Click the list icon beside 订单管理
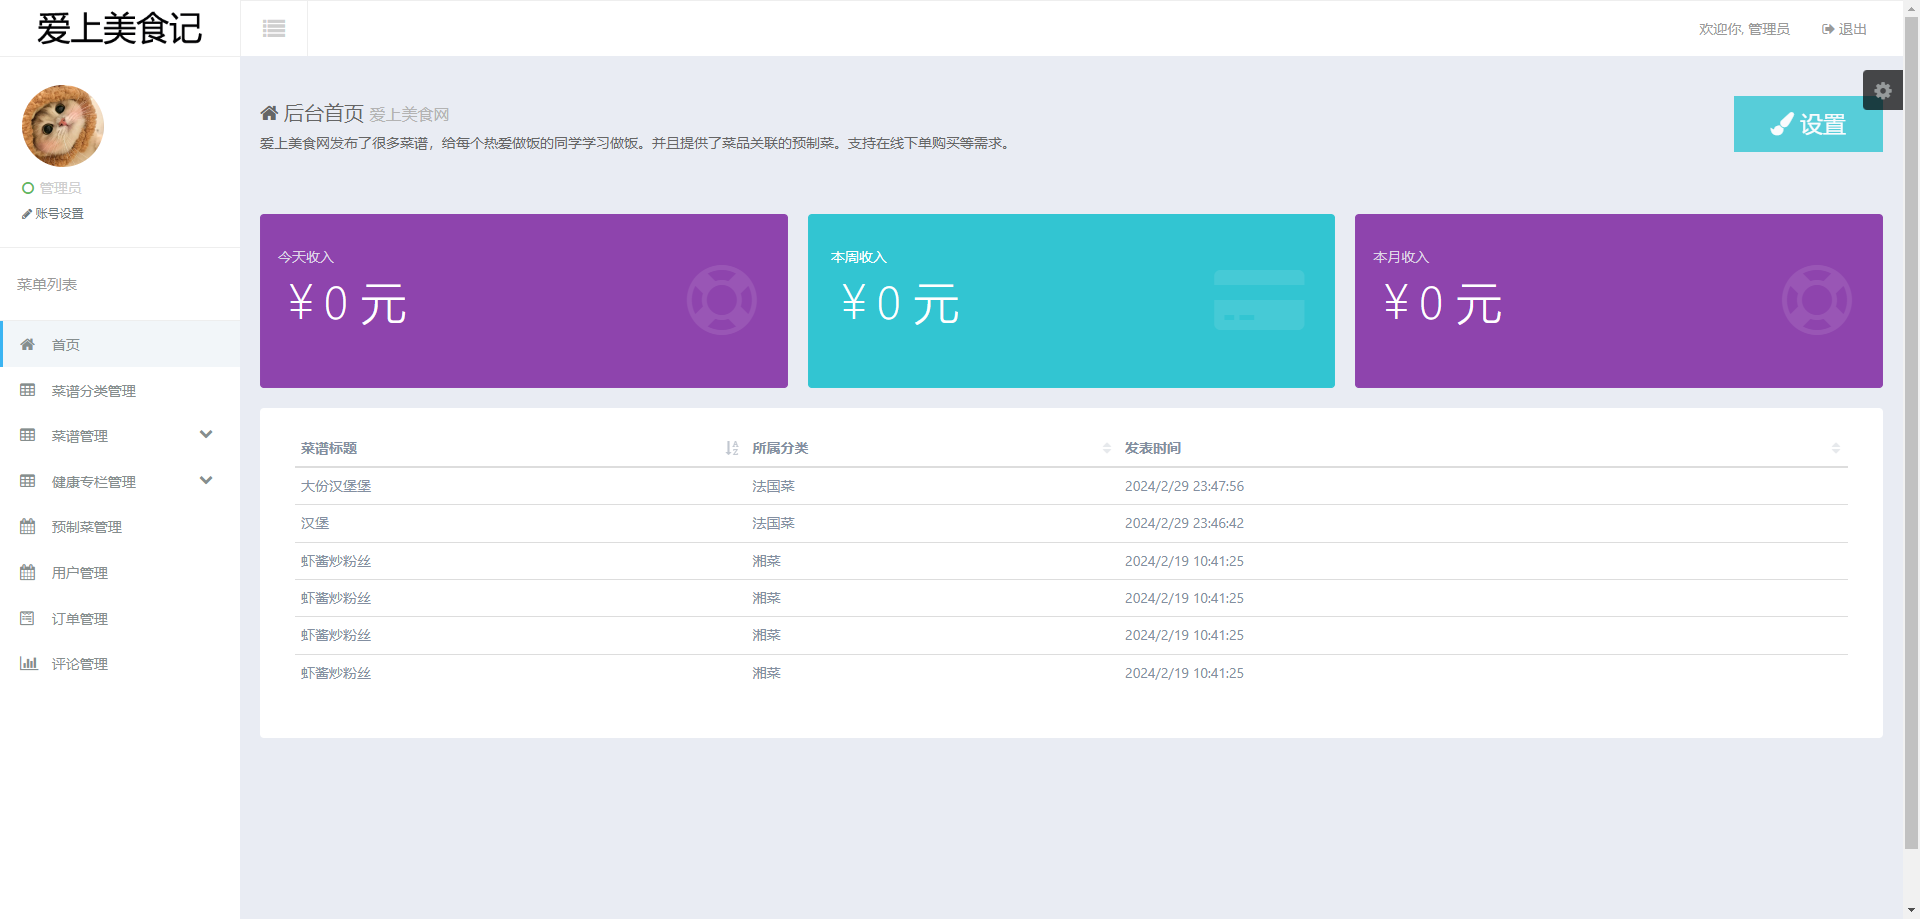Screen dimensions: 1920x919 (x=28, y=618)
